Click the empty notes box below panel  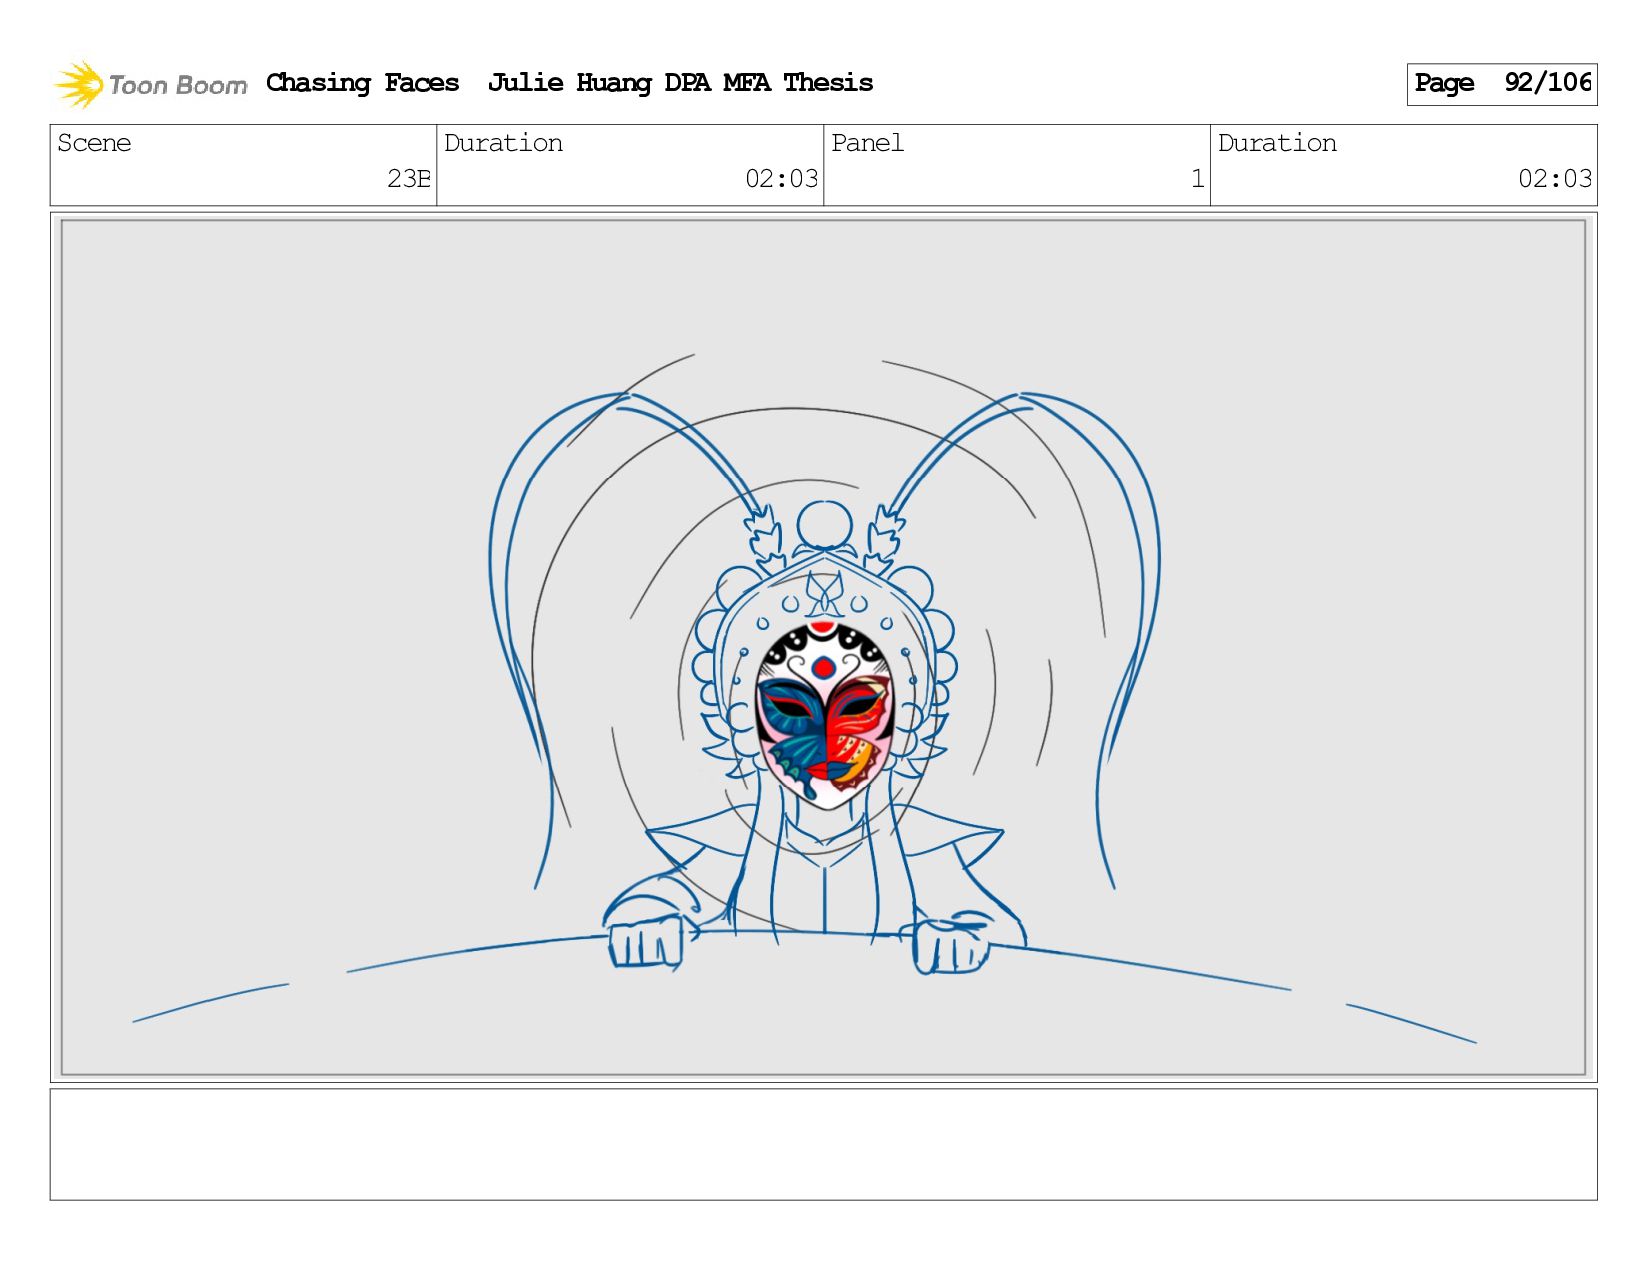tap(824, 1145)
